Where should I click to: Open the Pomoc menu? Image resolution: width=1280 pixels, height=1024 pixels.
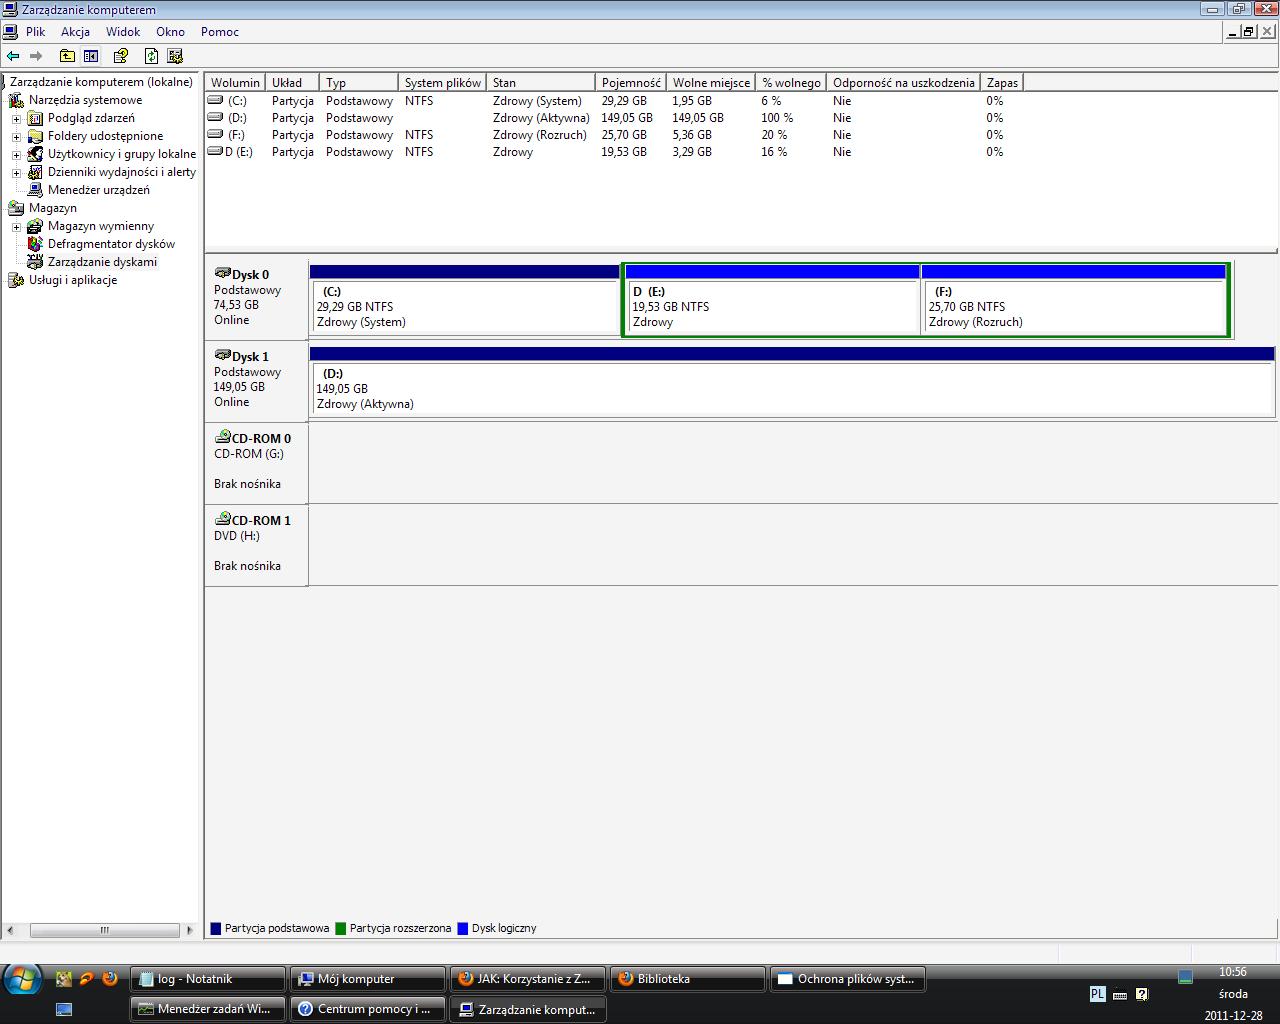click(x=220, y=32)
